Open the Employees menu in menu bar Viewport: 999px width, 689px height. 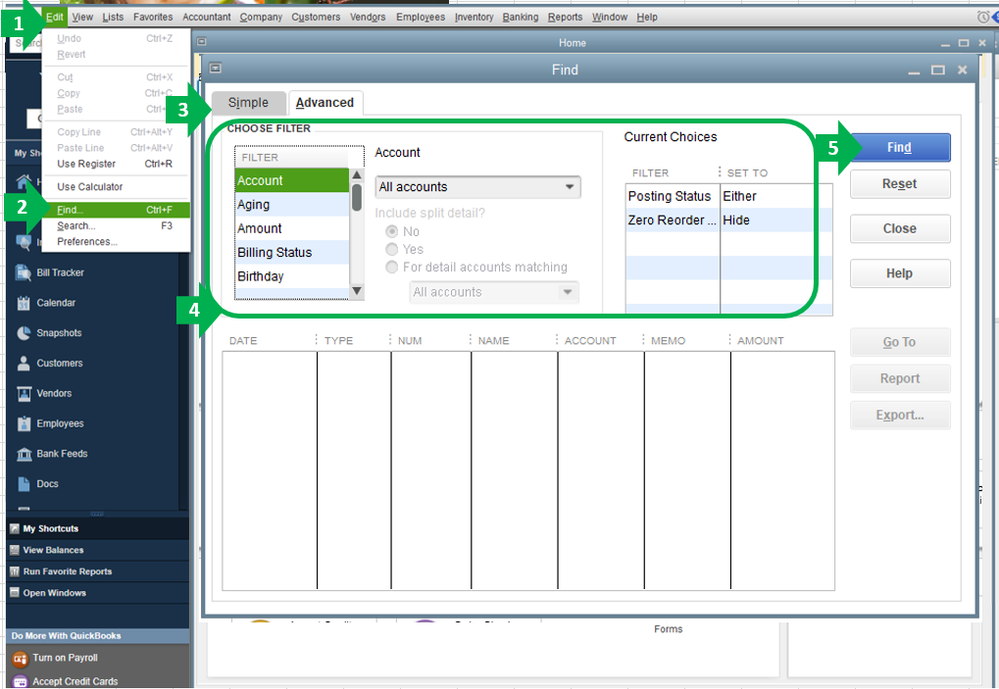(420, 17)
